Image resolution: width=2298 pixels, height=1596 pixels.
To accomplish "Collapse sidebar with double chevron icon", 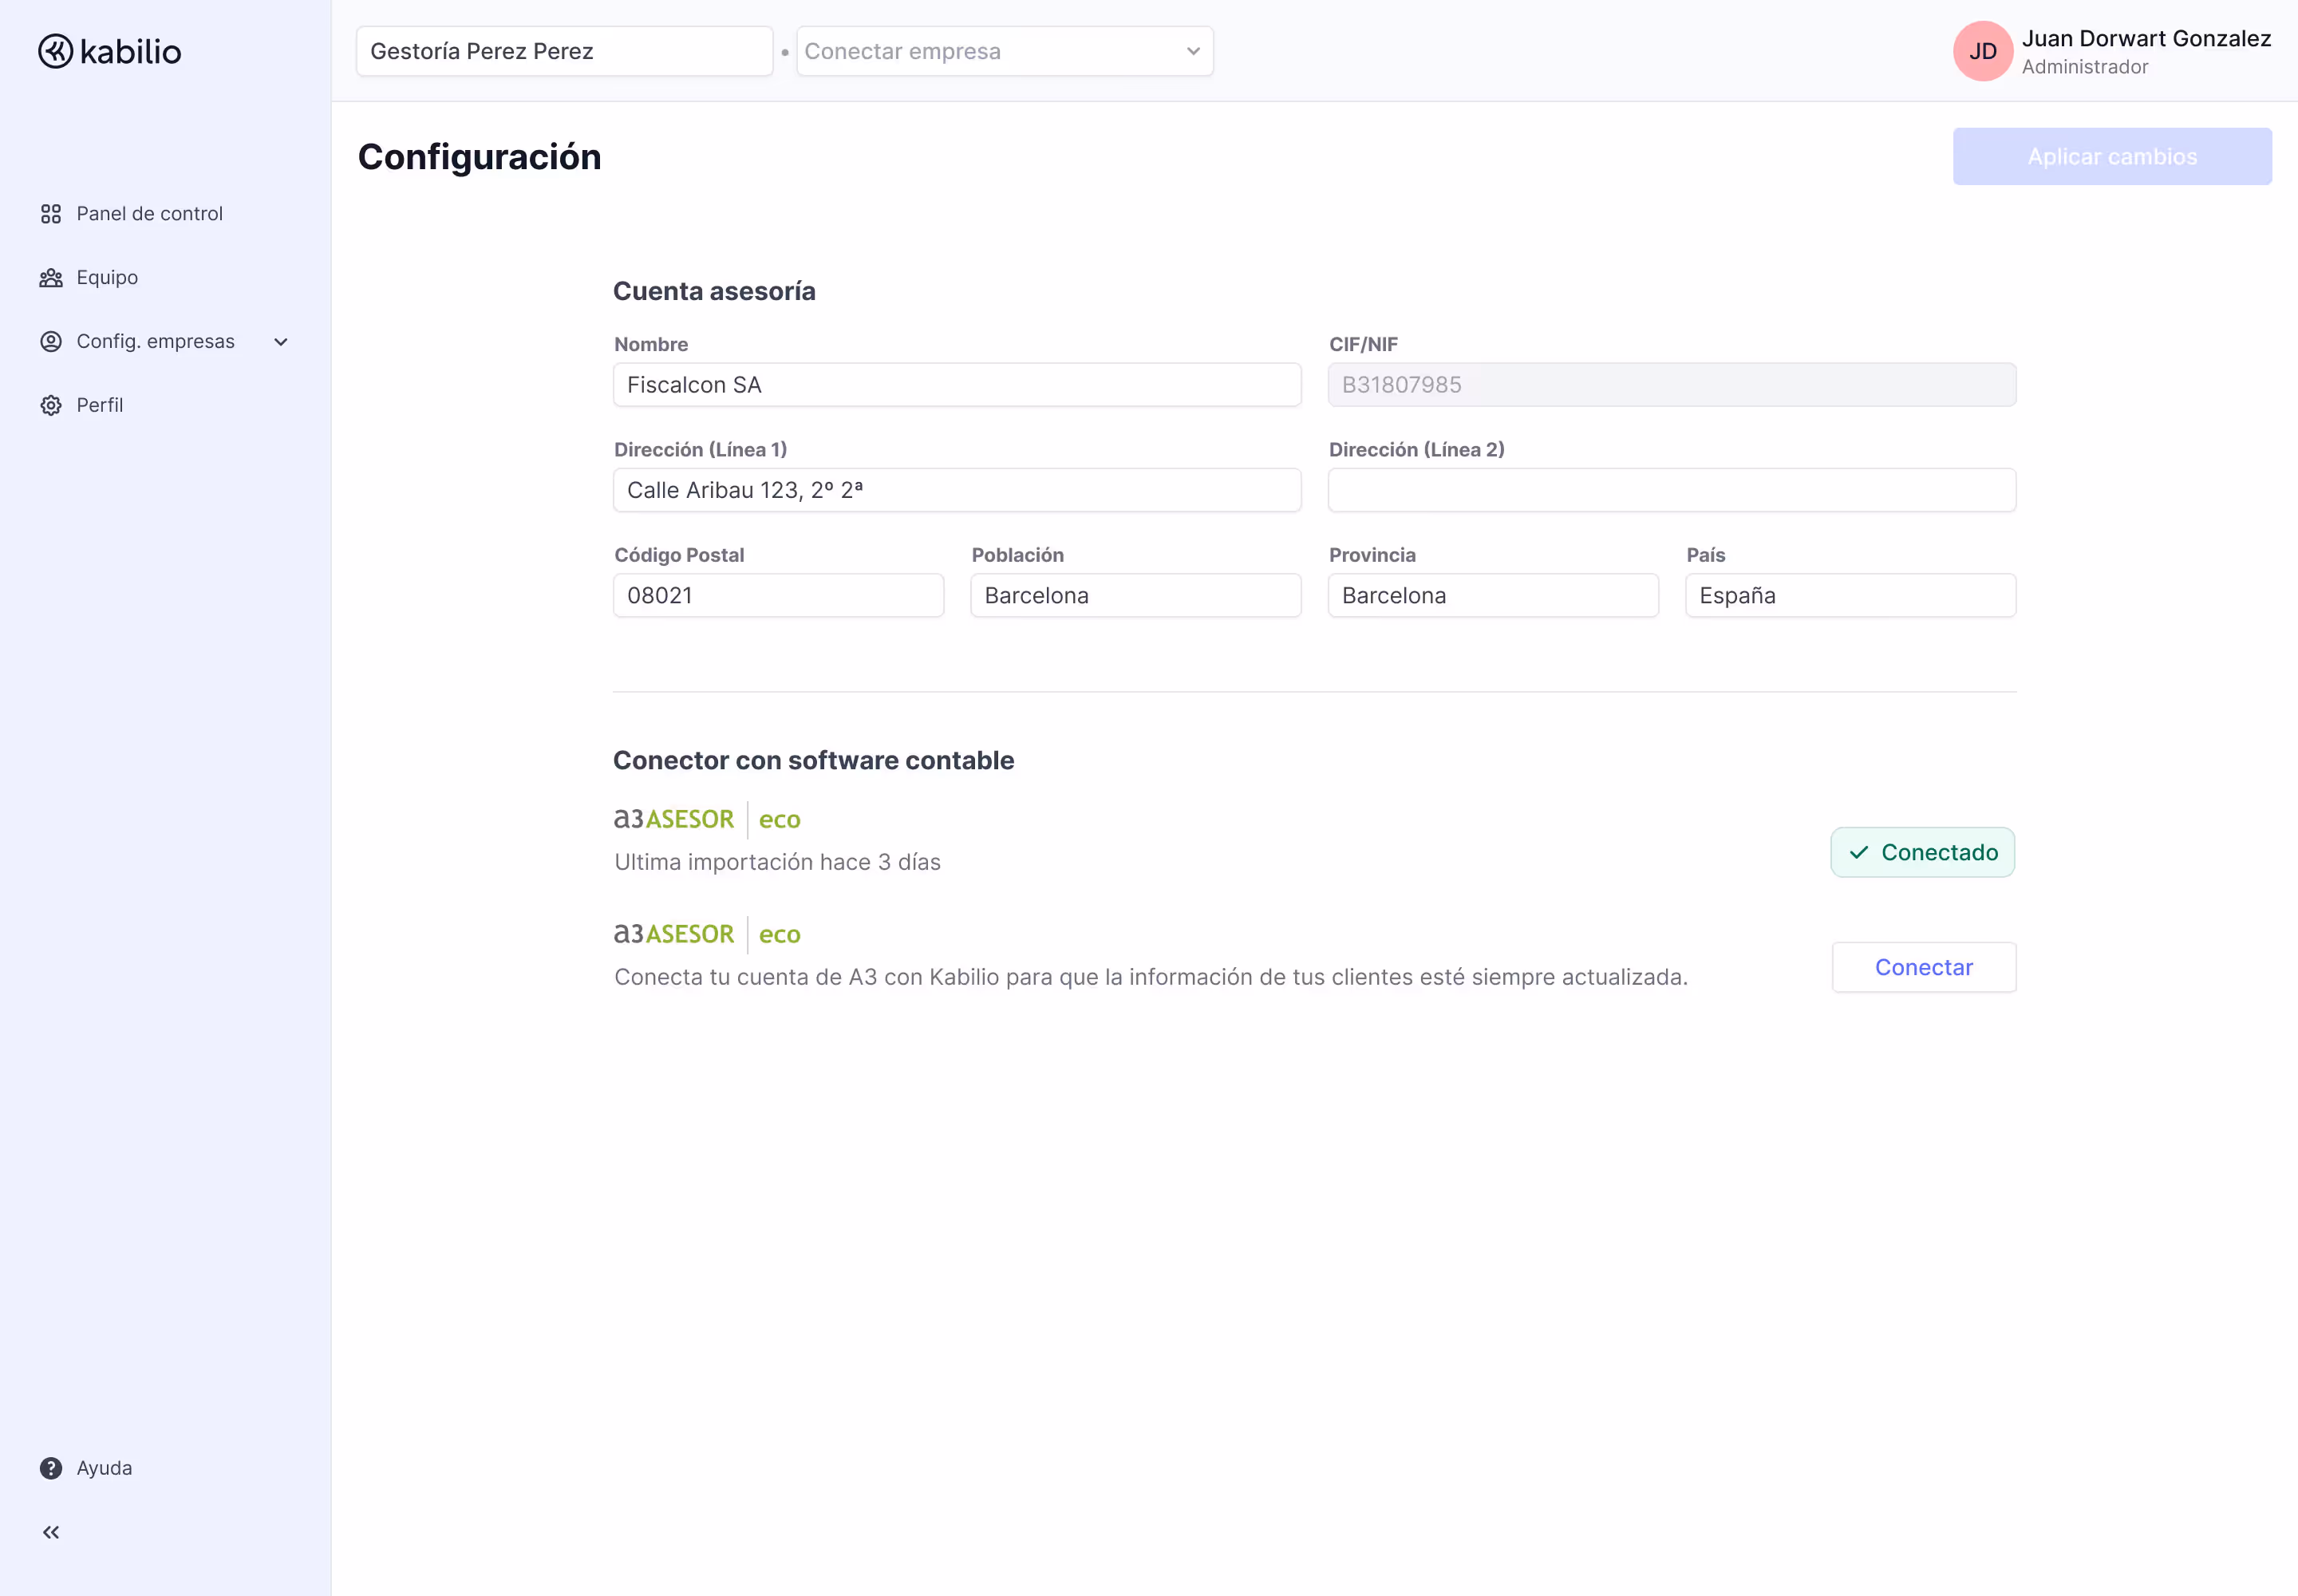I will tap(51, 1532).
